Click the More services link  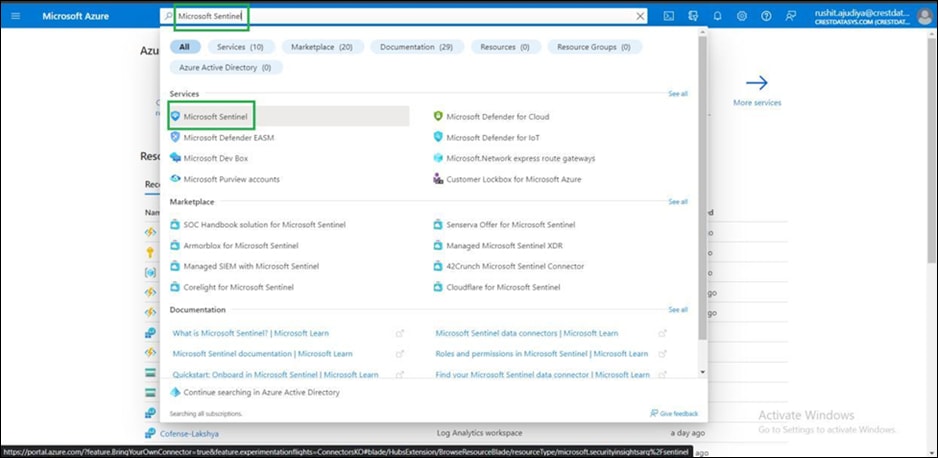(757, 103)
